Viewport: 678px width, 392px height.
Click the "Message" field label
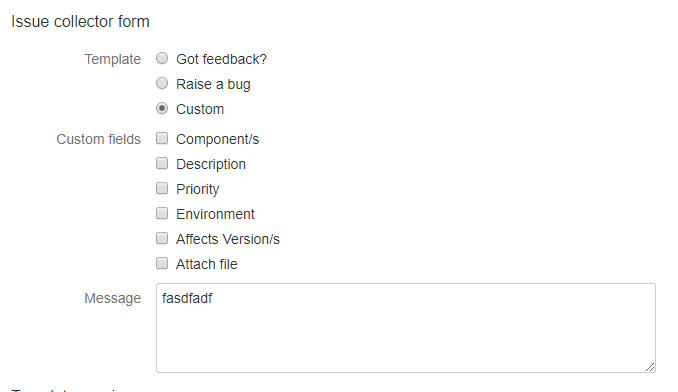point(112,298)
